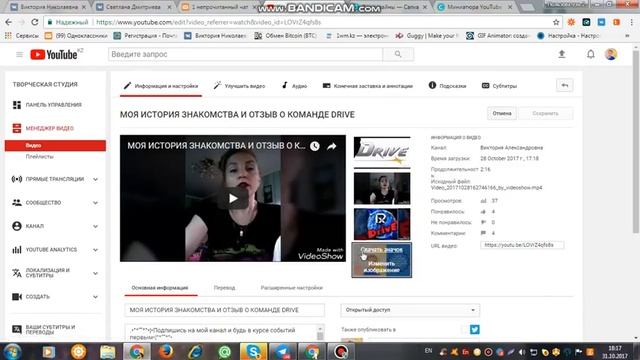The height and width of the screenshot is (360, 640).
Task: Open the Открытый доступ privacy dropdown
Action: coord(410,310)
